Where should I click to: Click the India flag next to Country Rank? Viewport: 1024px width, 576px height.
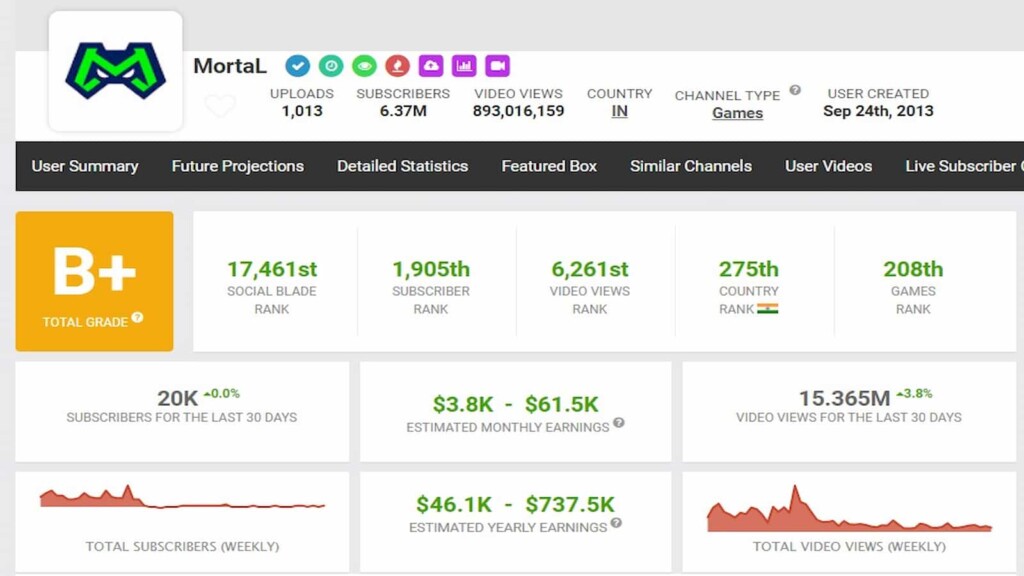768,309
